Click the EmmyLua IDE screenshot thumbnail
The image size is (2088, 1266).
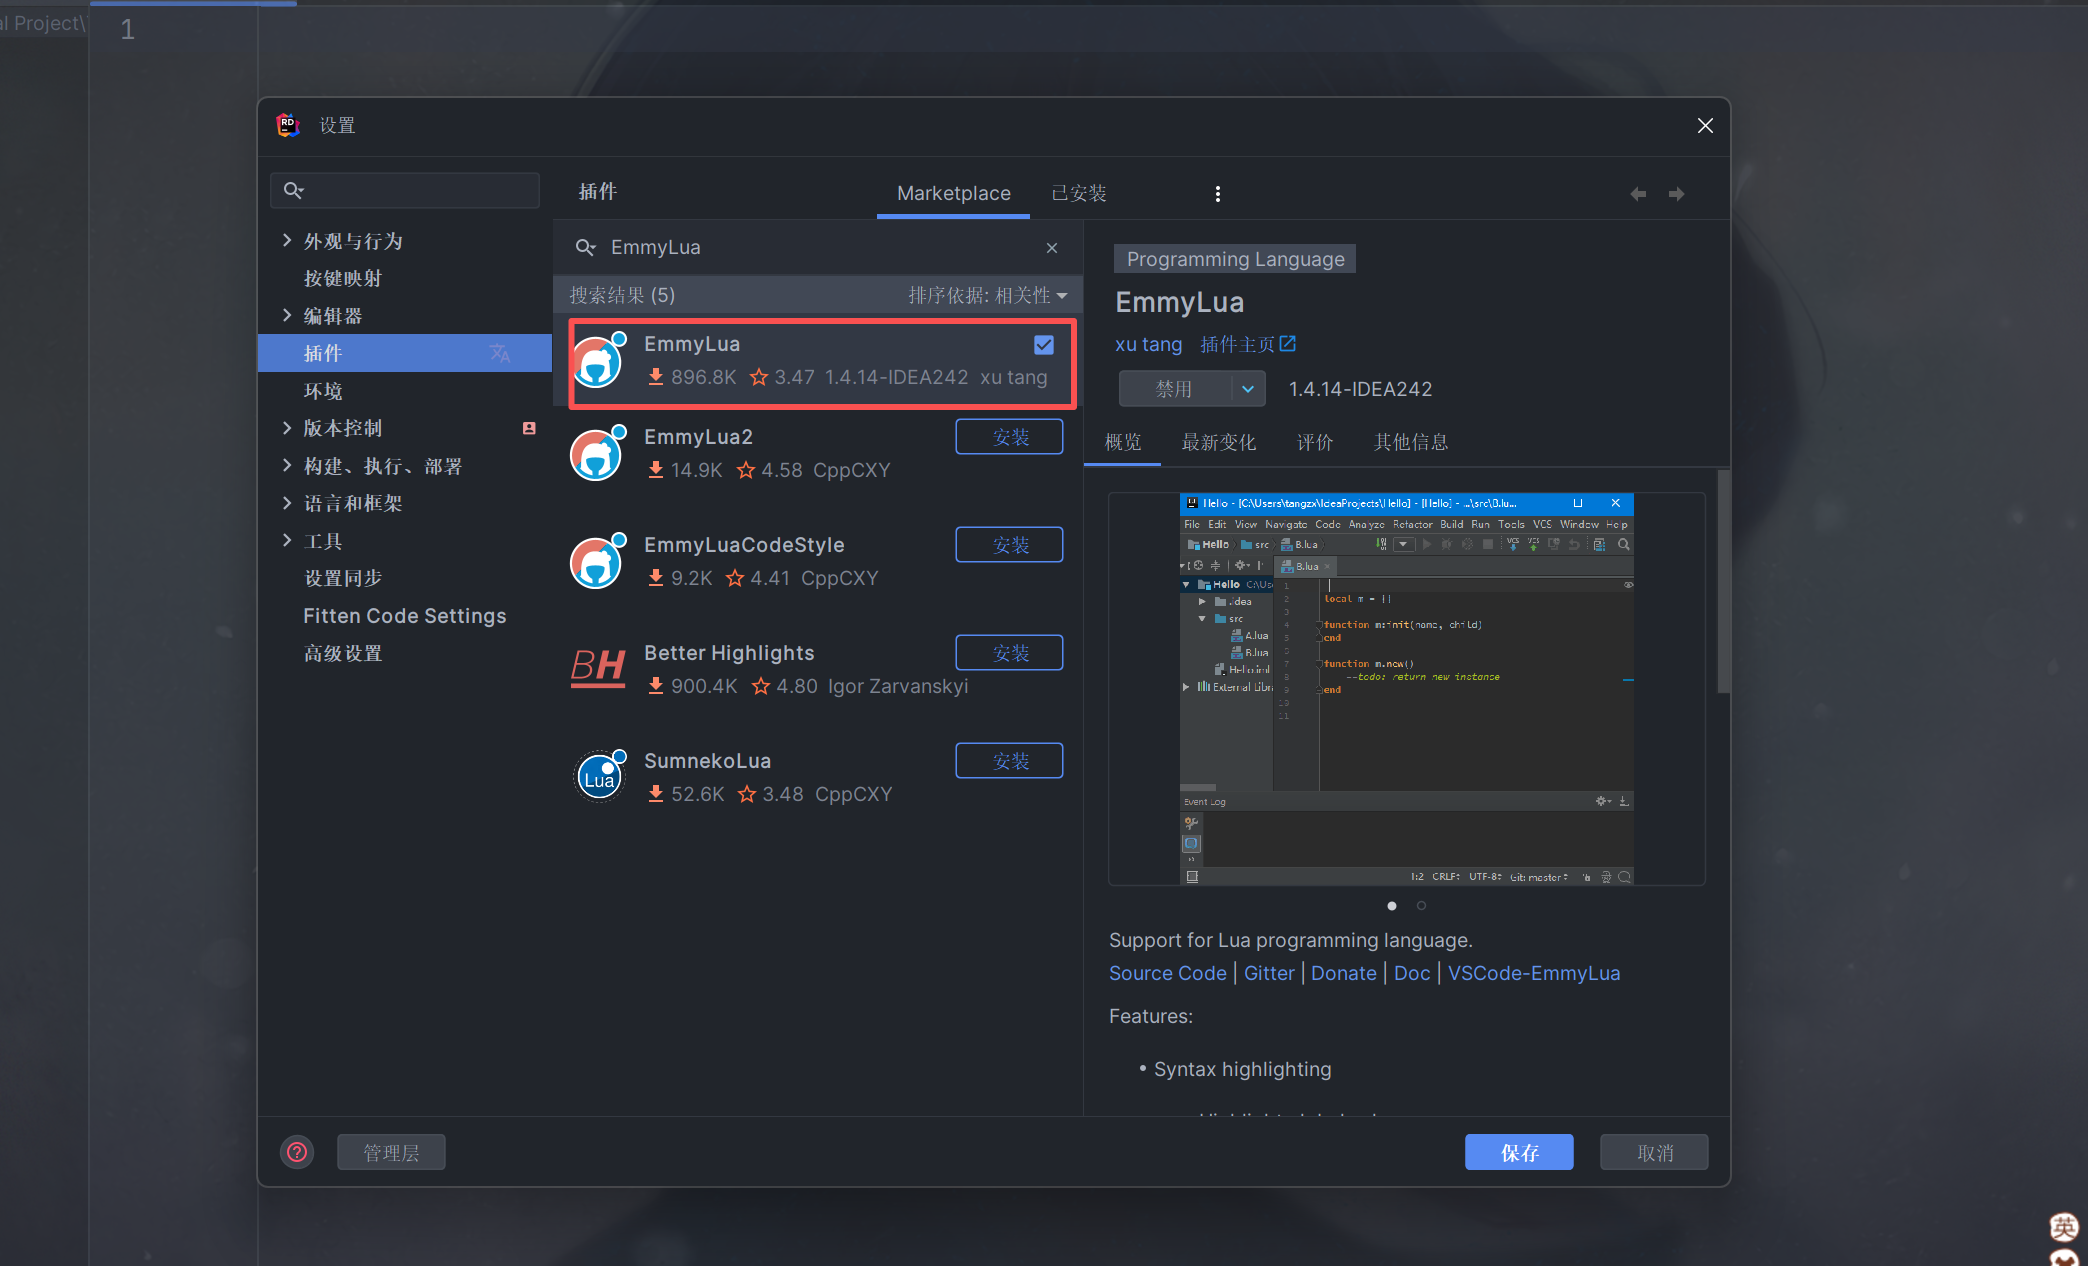point(1406,688)
